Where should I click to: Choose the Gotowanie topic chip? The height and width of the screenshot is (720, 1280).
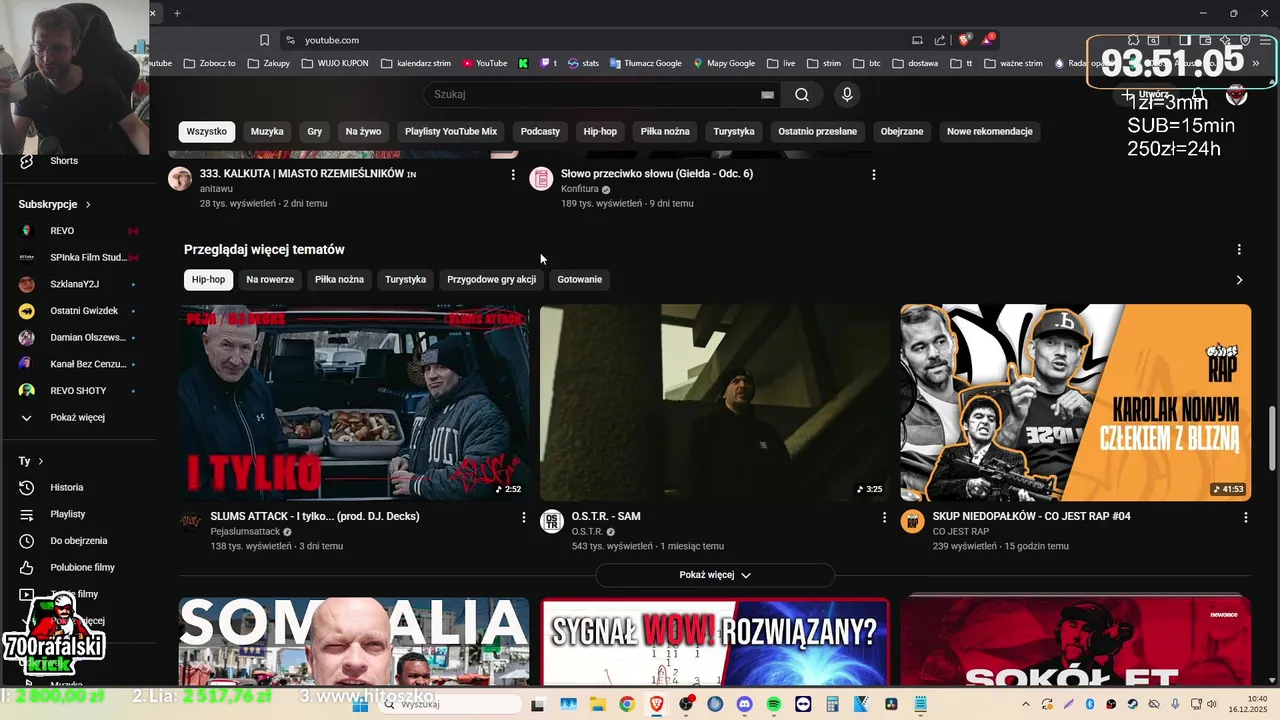580,280
